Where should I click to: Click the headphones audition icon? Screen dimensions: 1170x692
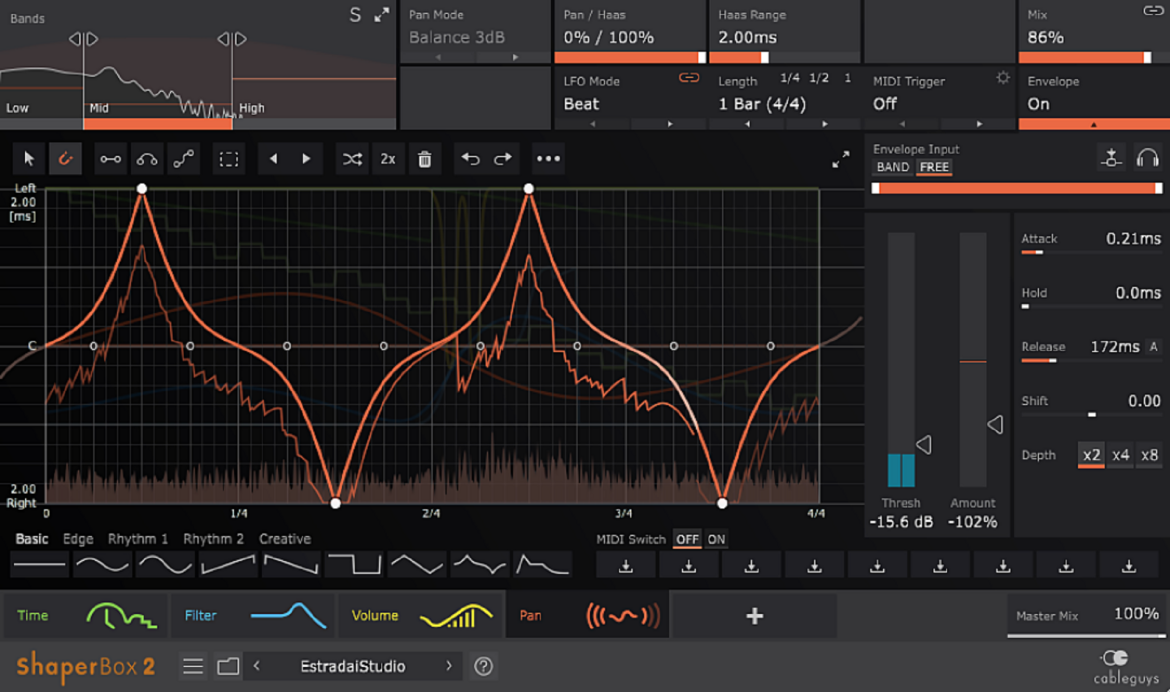pos(1148,158)
